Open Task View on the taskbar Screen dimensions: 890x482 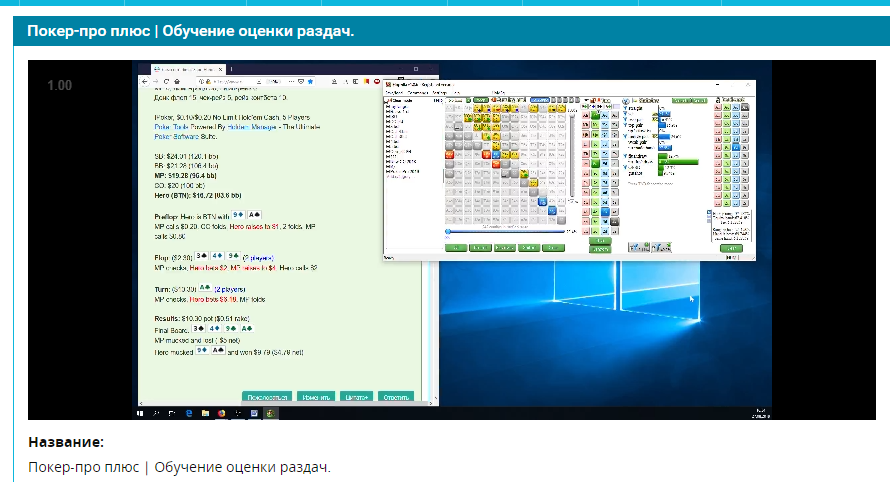[x=172, y=413]
